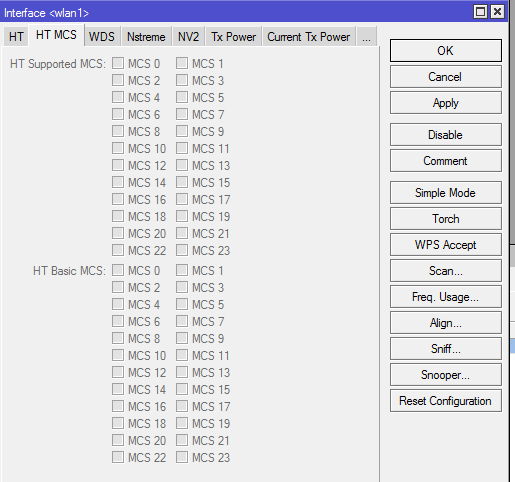The width and height of the screenshot is (515, 482).
Task: Select the Nstreme tab
Action: [x=146, y=37]
